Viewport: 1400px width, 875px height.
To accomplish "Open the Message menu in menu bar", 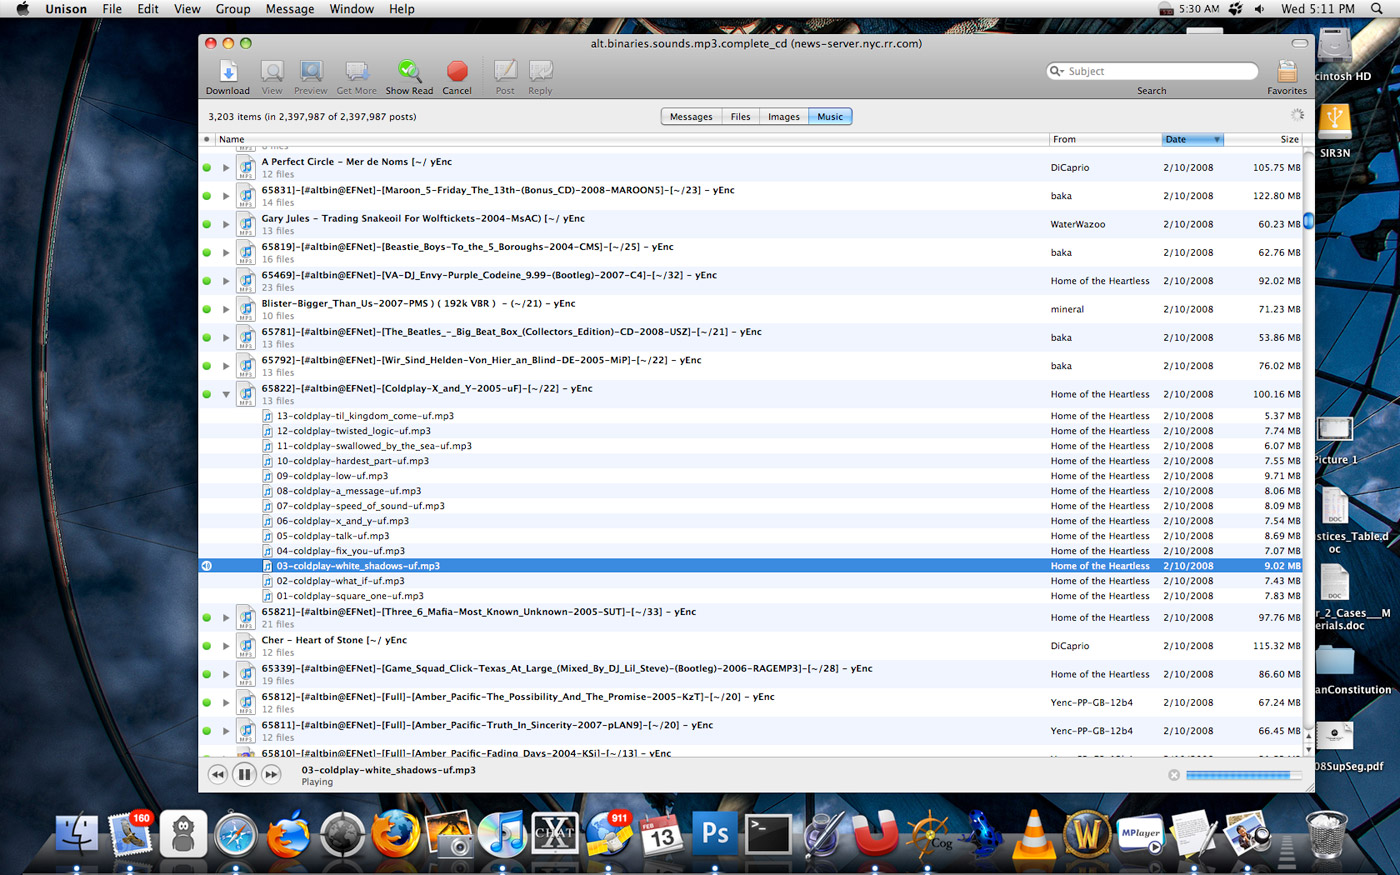I will point(289,9).
